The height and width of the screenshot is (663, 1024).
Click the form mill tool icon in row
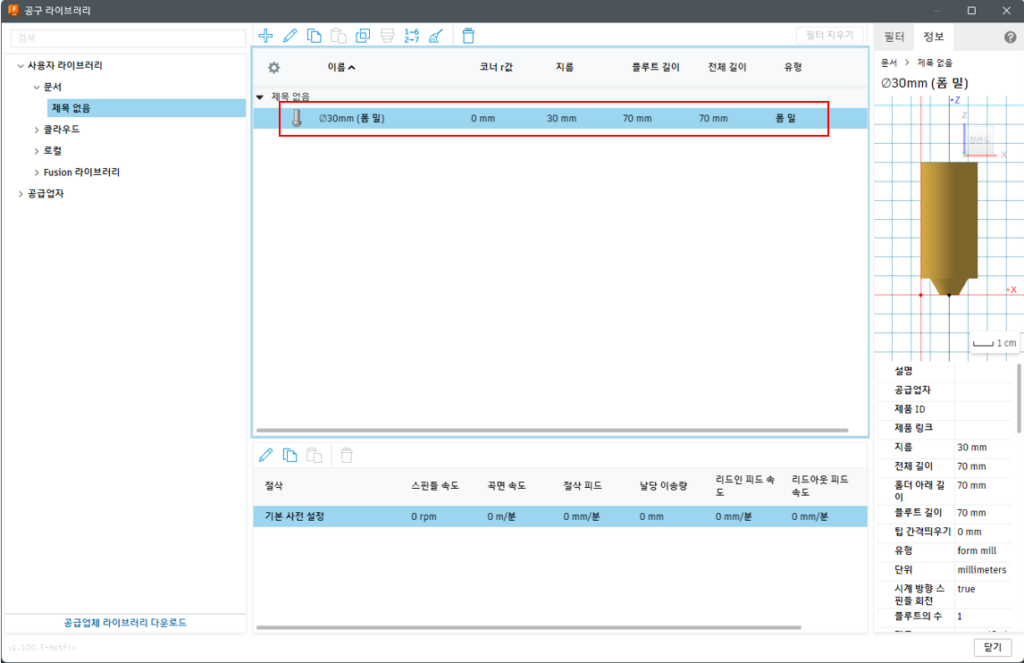pos(296,118)
